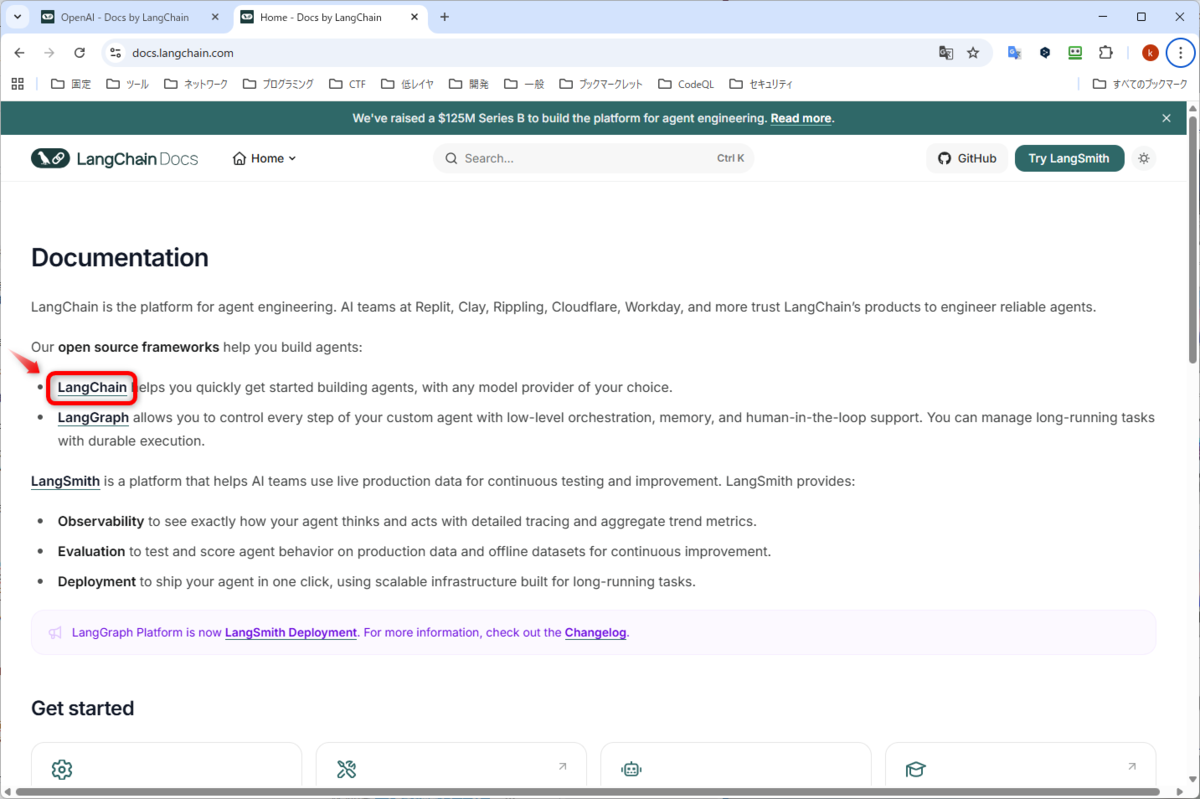Maximize the Chrome window

[x=1141, y=17]
